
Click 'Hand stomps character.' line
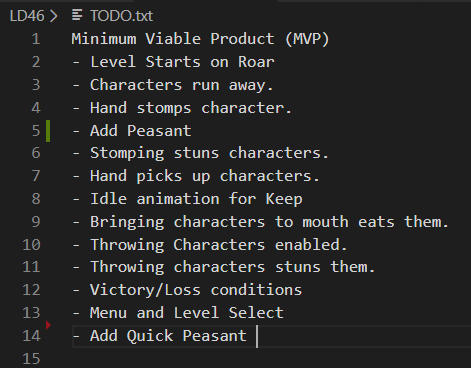pyautogui.click(x=182, y=108)
